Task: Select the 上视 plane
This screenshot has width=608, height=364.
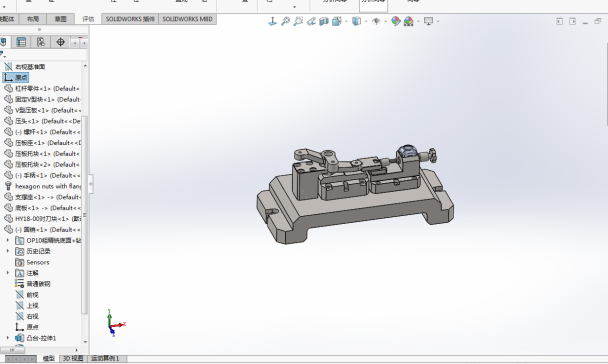Action: click(27, 305)
